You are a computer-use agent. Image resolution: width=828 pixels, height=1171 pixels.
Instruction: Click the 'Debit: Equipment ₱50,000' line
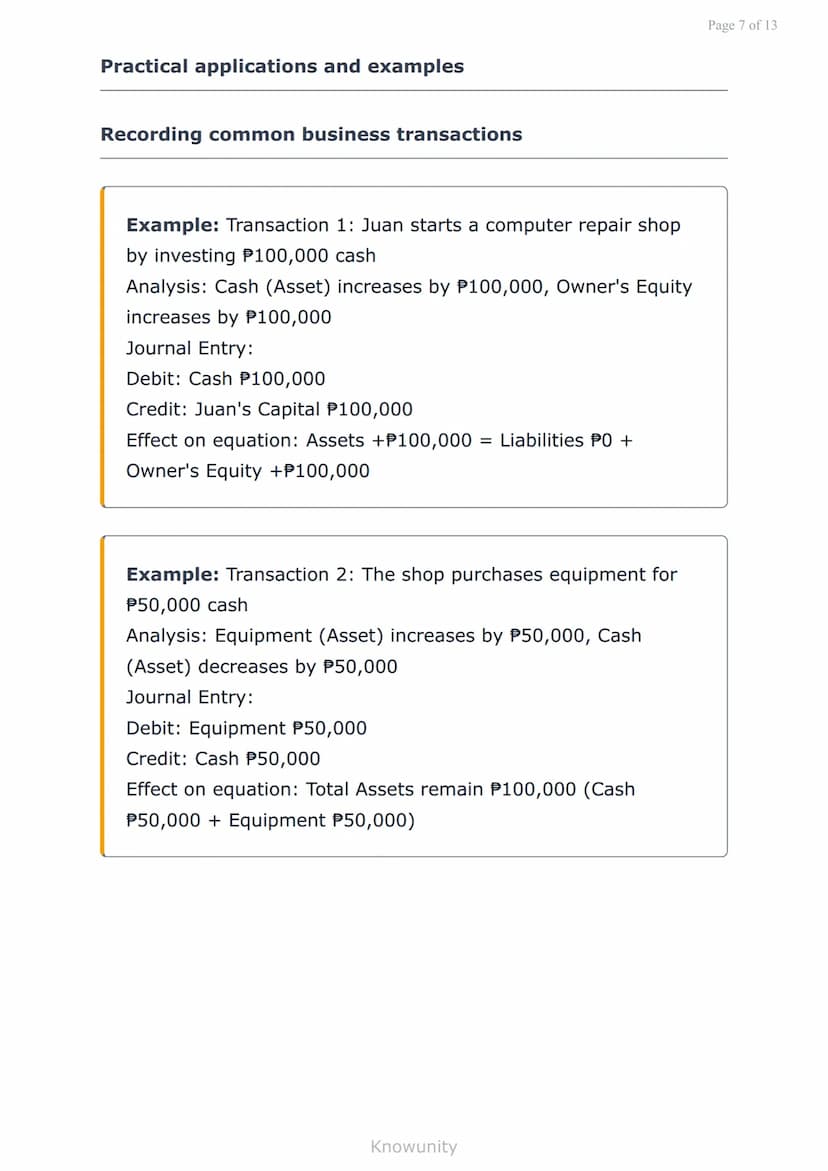[x=246, y=728]
